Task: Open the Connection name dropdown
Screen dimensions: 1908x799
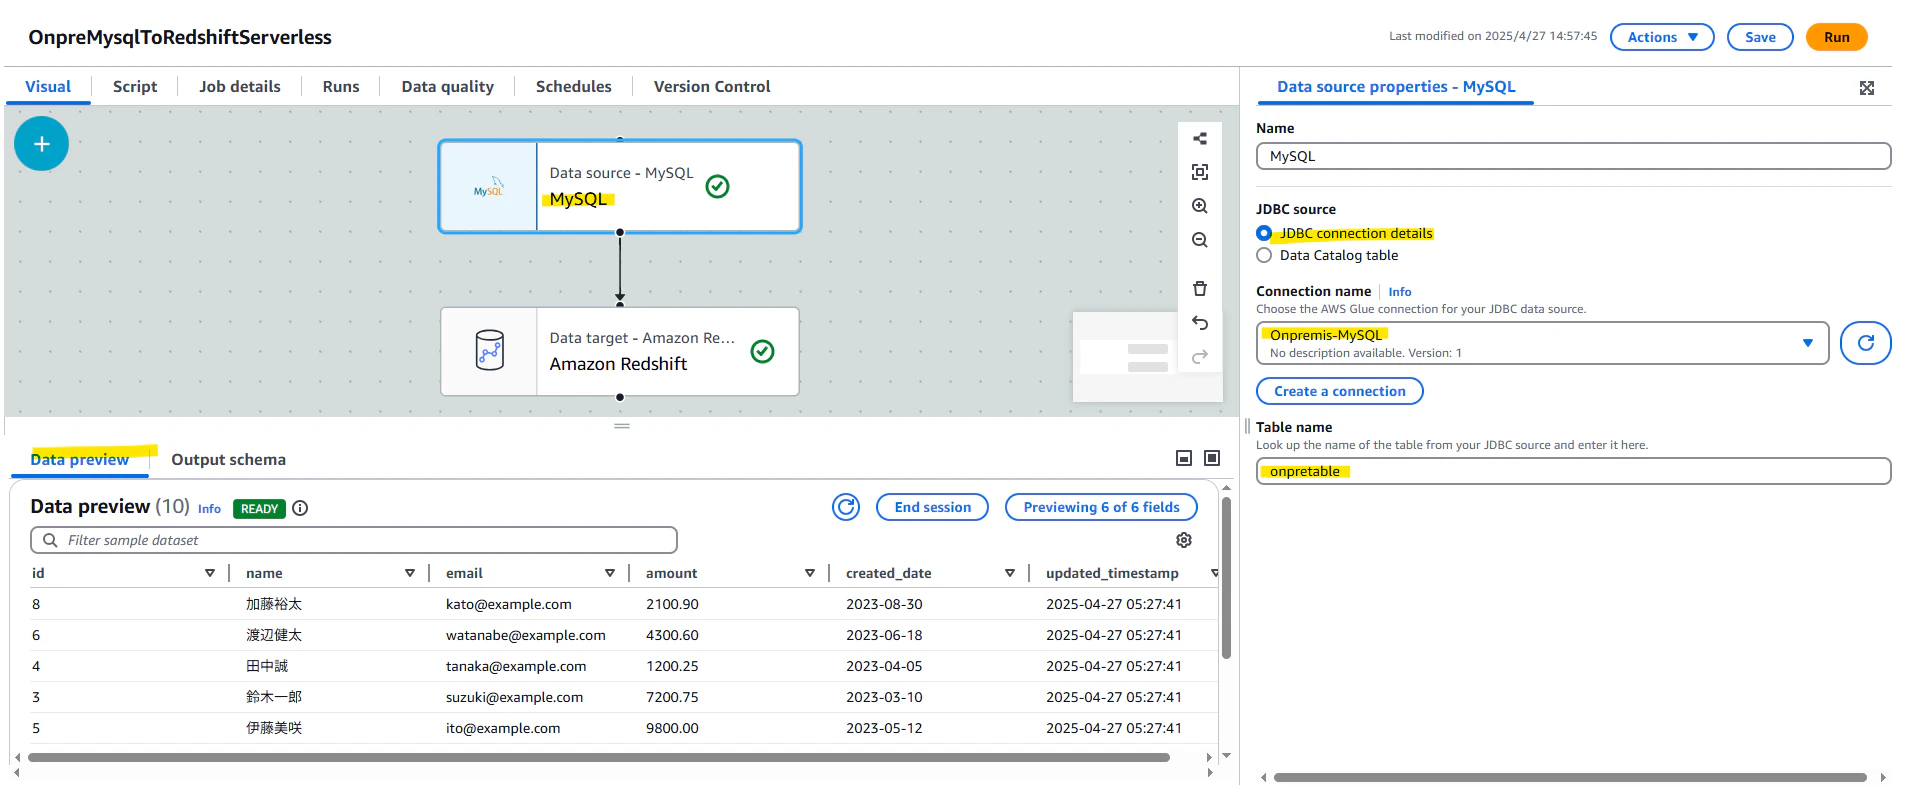Action: [1542, 343]
